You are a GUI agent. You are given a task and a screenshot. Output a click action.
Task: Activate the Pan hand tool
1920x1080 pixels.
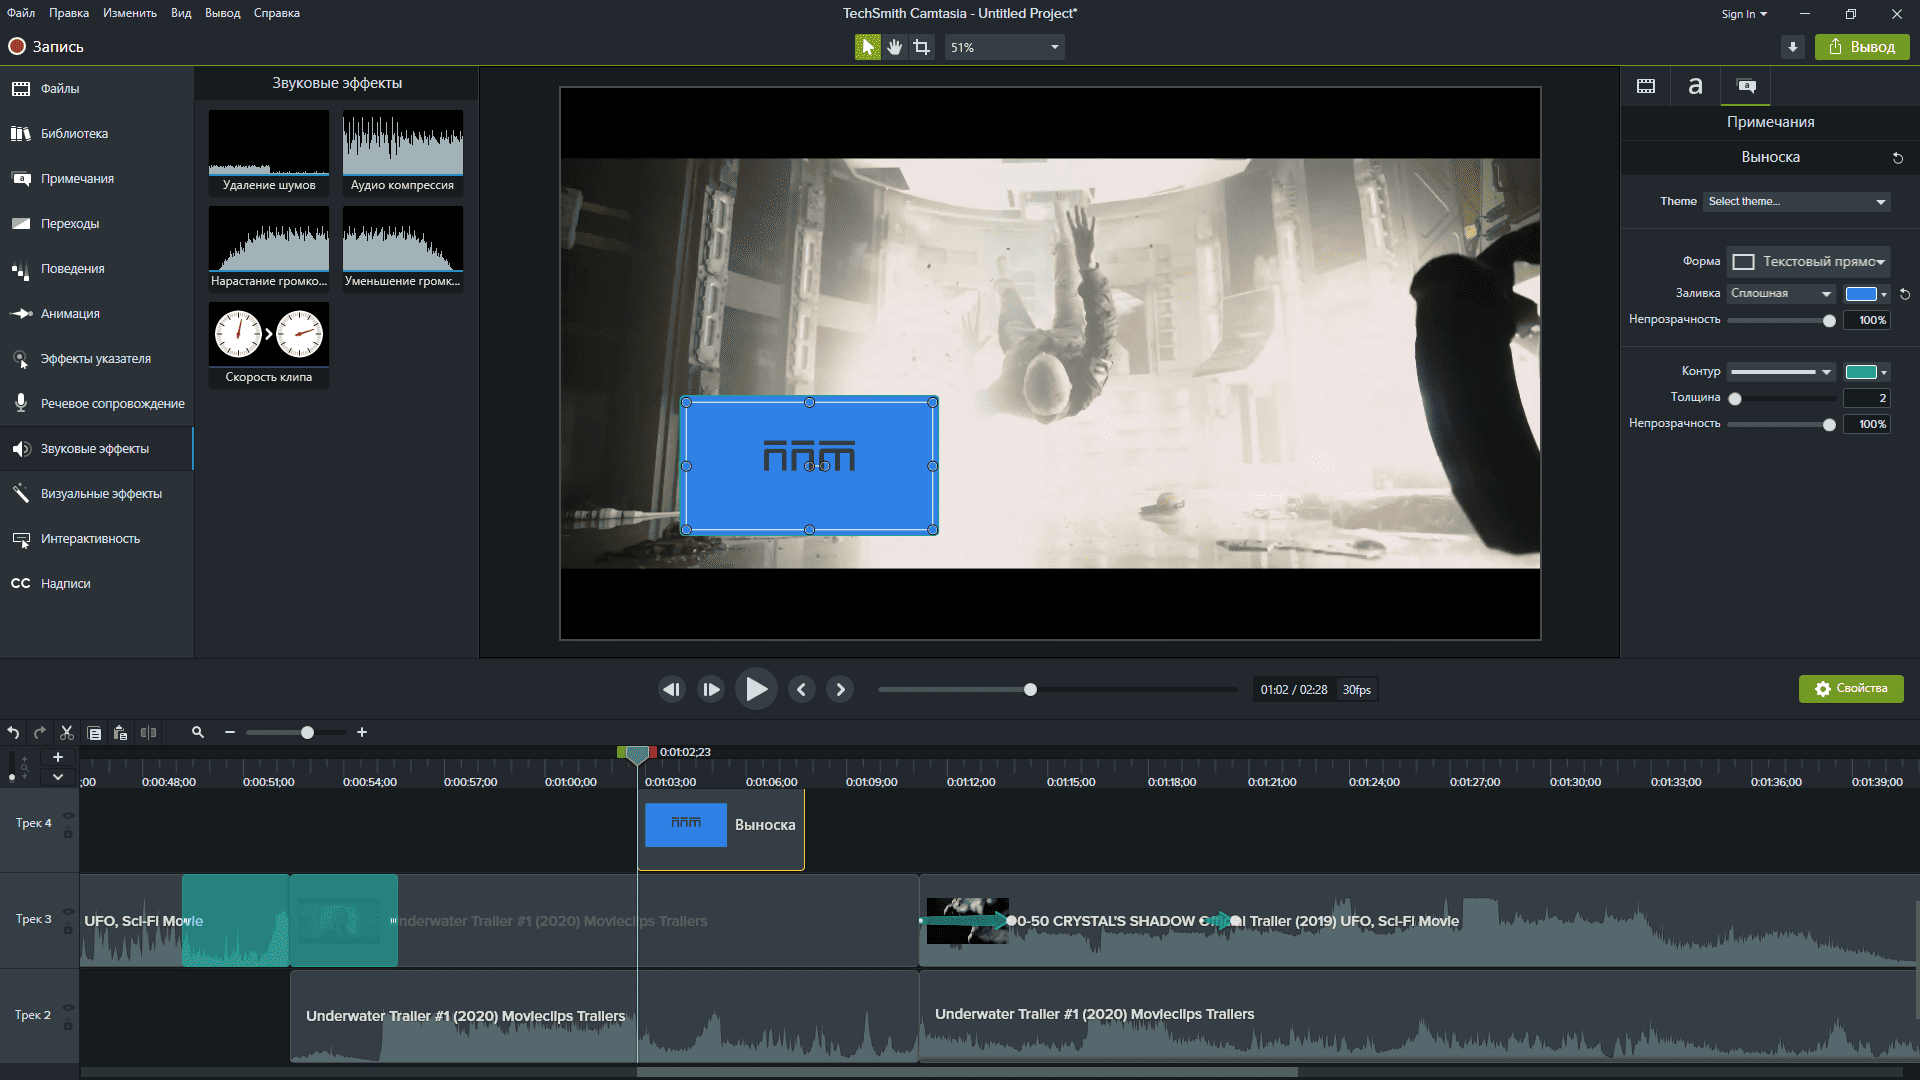(x=894, y=47)
